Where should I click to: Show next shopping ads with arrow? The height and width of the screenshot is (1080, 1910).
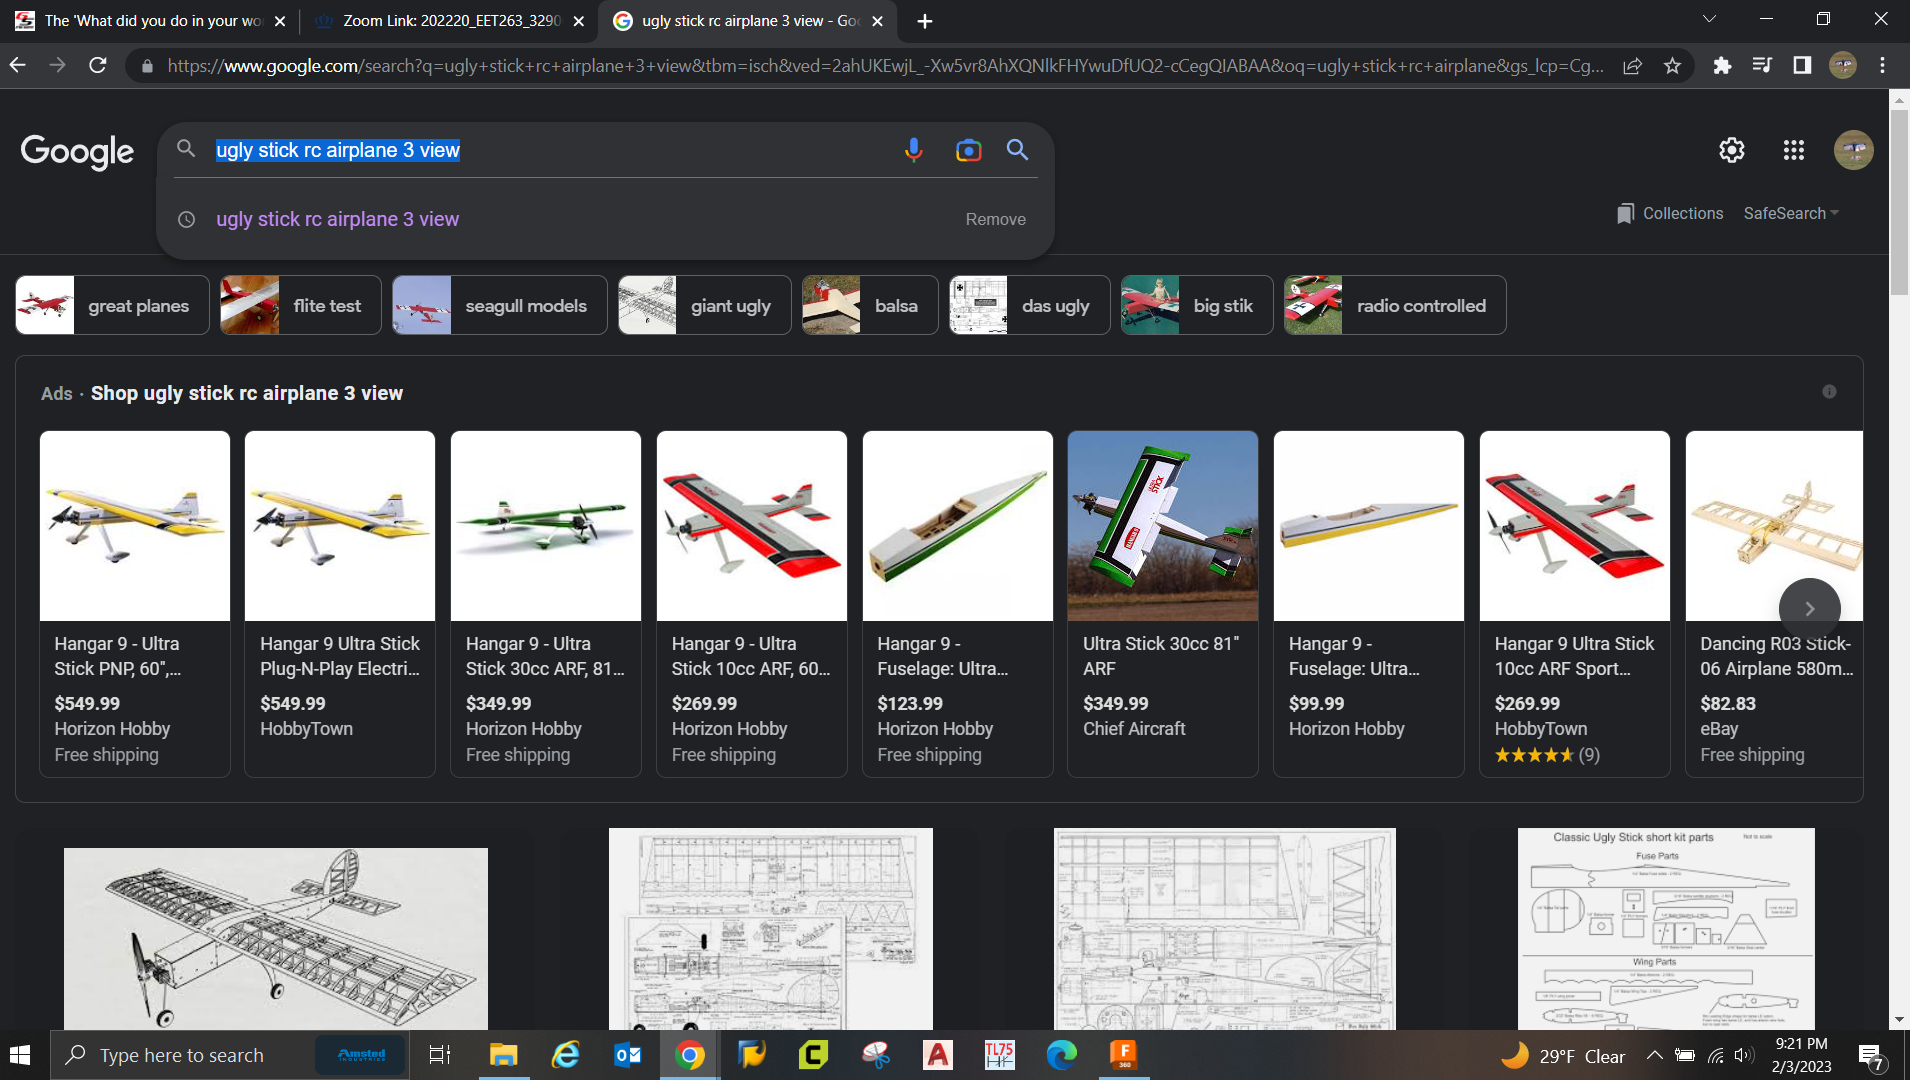pos(1809,608)
